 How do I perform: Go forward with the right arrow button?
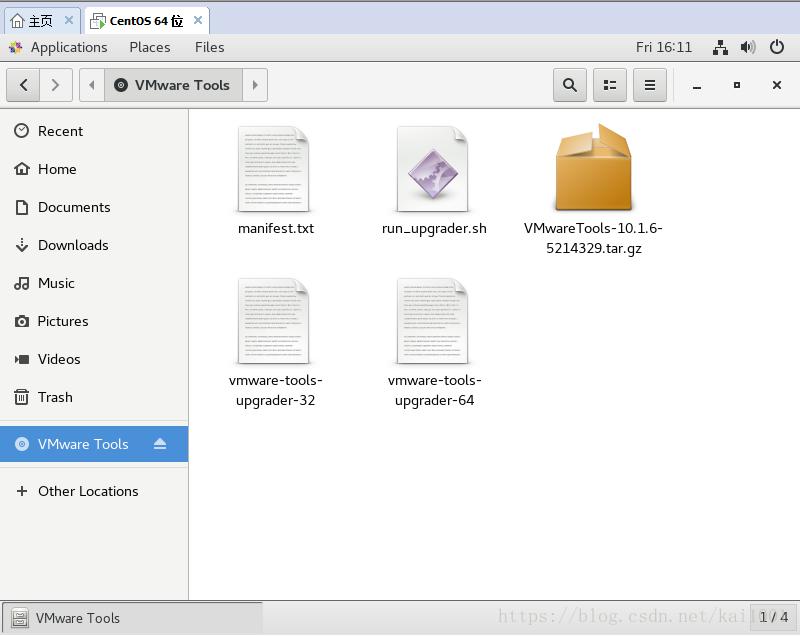click(x=56, y=85)
